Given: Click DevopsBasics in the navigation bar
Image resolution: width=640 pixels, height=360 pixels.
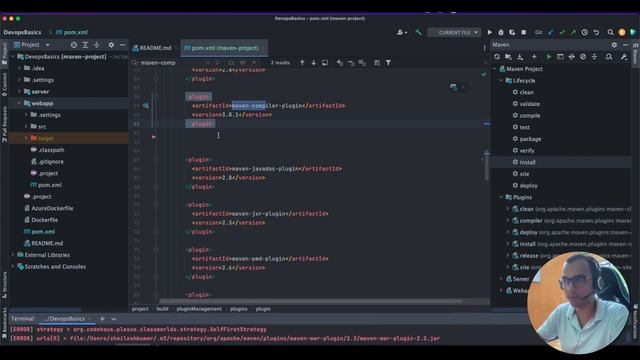Looking at the screenshot, I should (x=22, y=32).
